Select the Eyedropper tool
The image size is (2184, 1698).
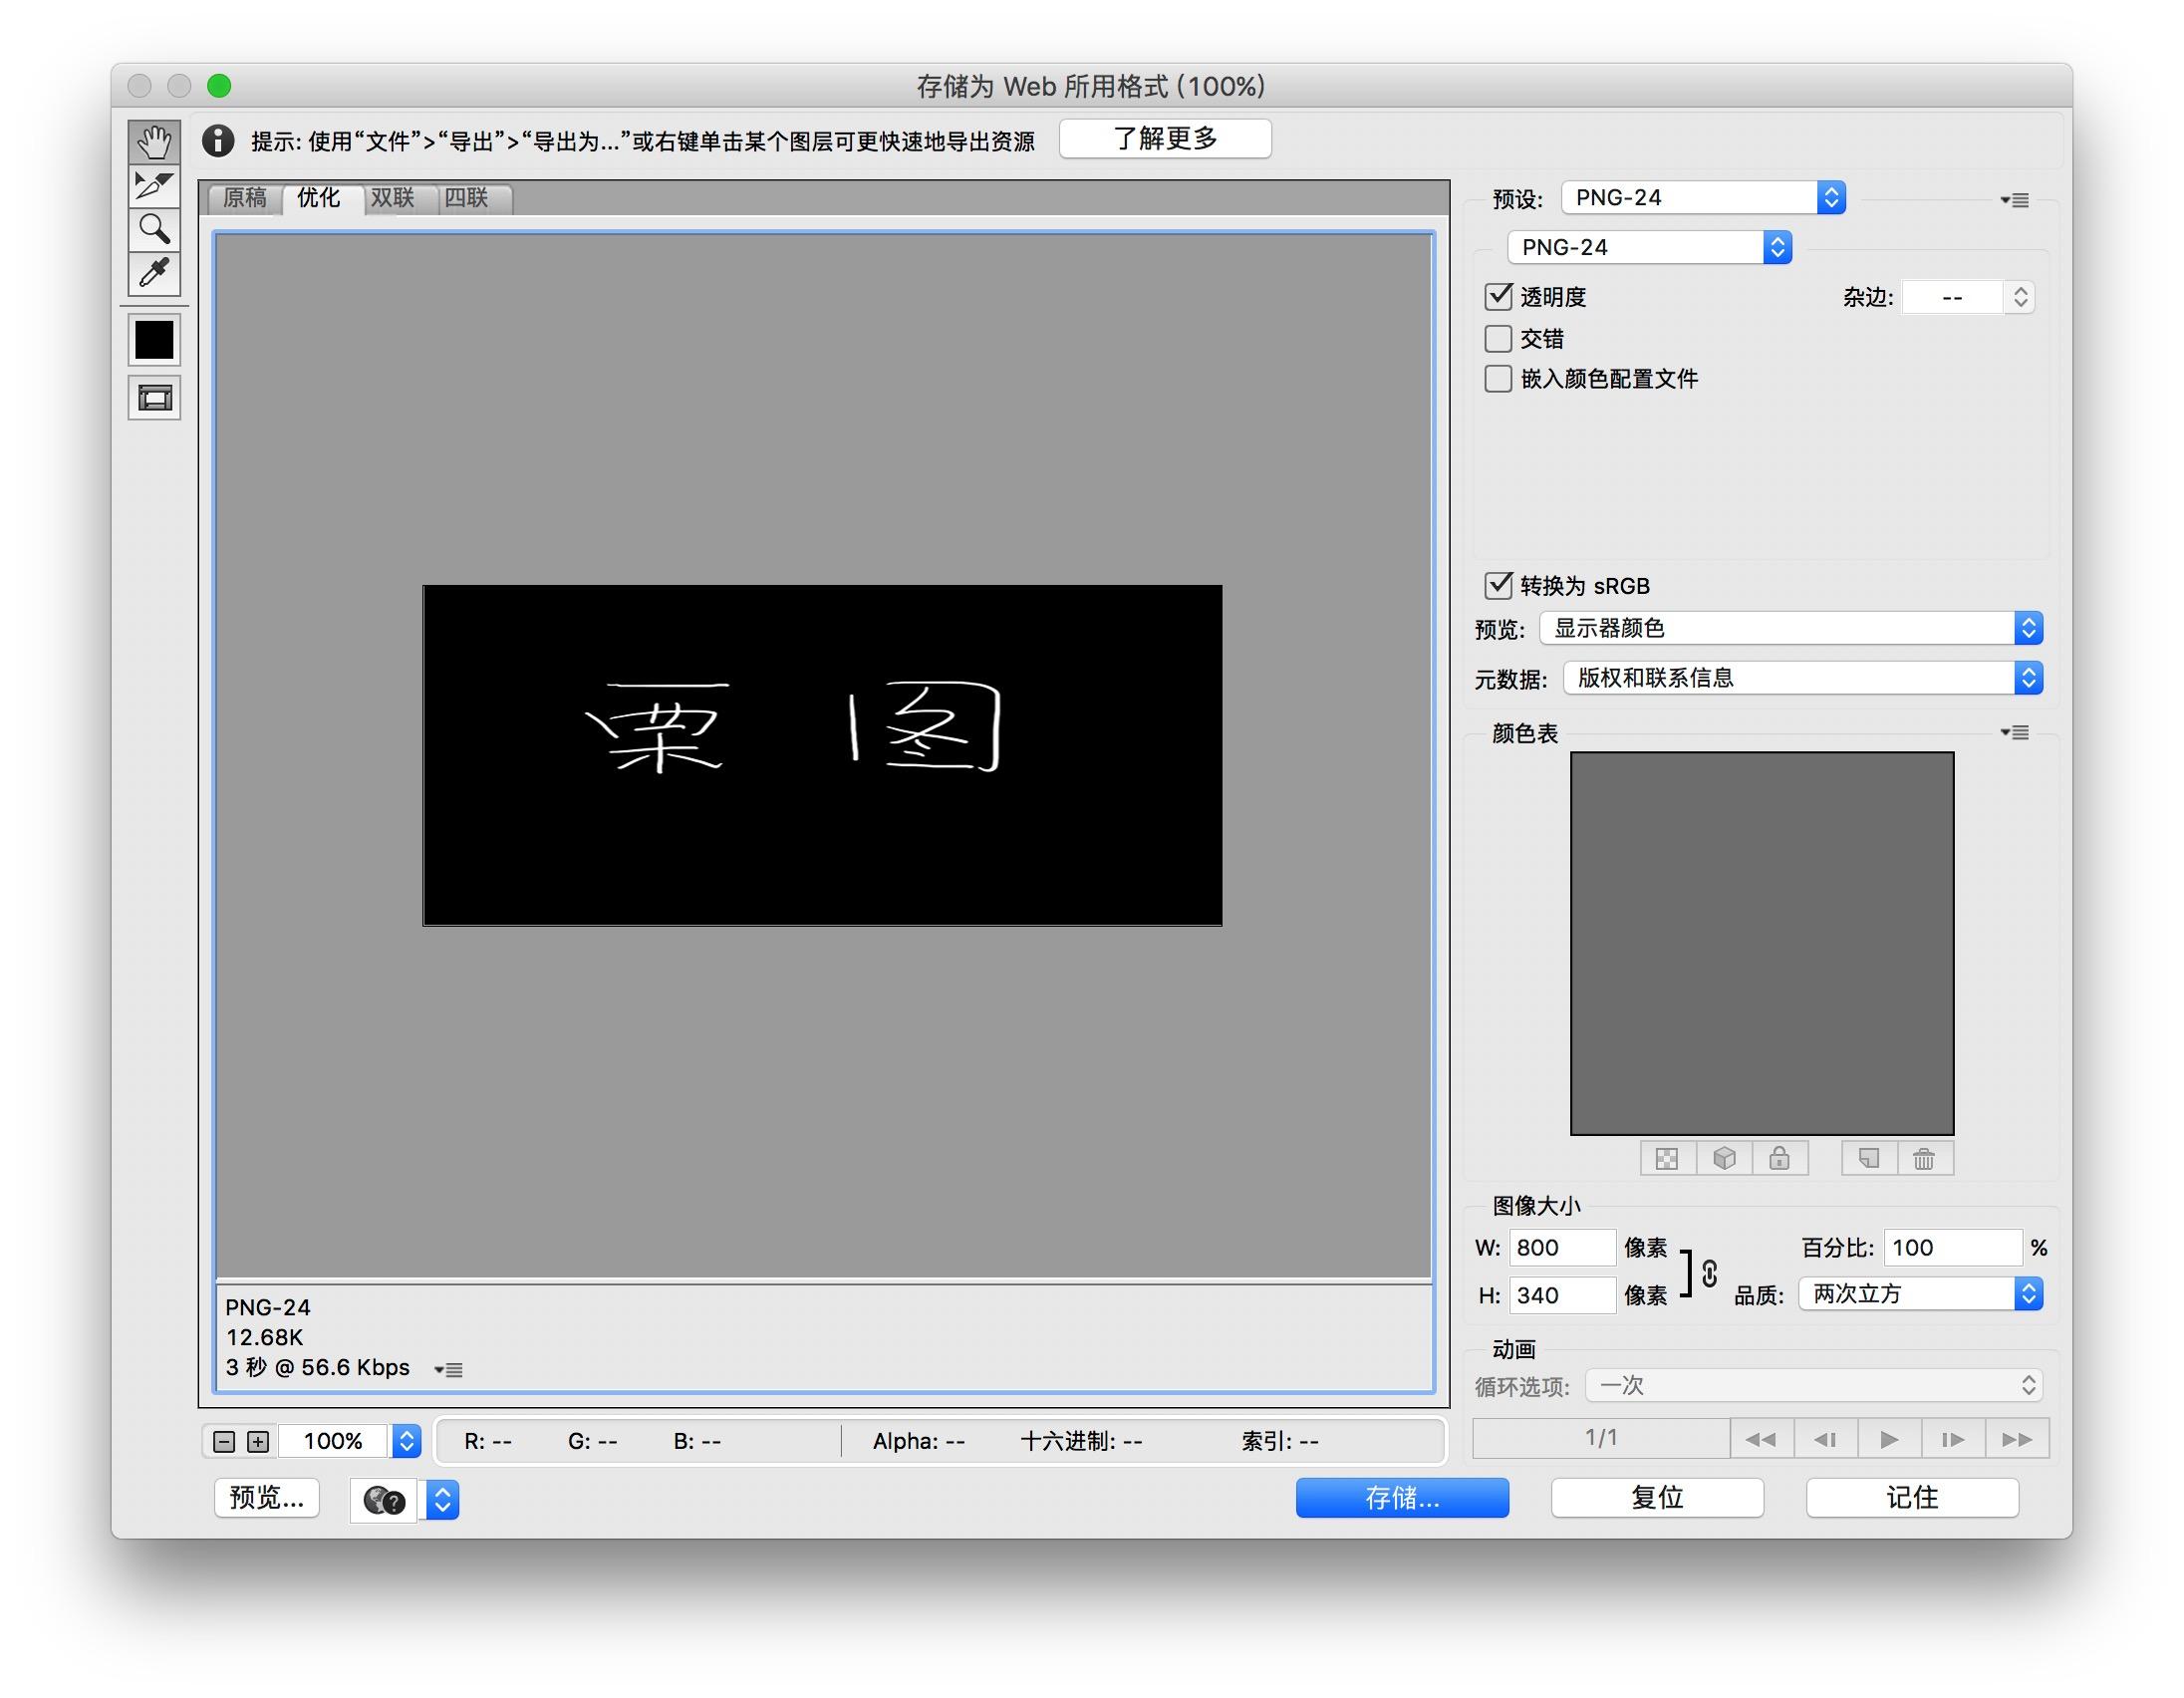pyautogui.click(x=154, y=273)
